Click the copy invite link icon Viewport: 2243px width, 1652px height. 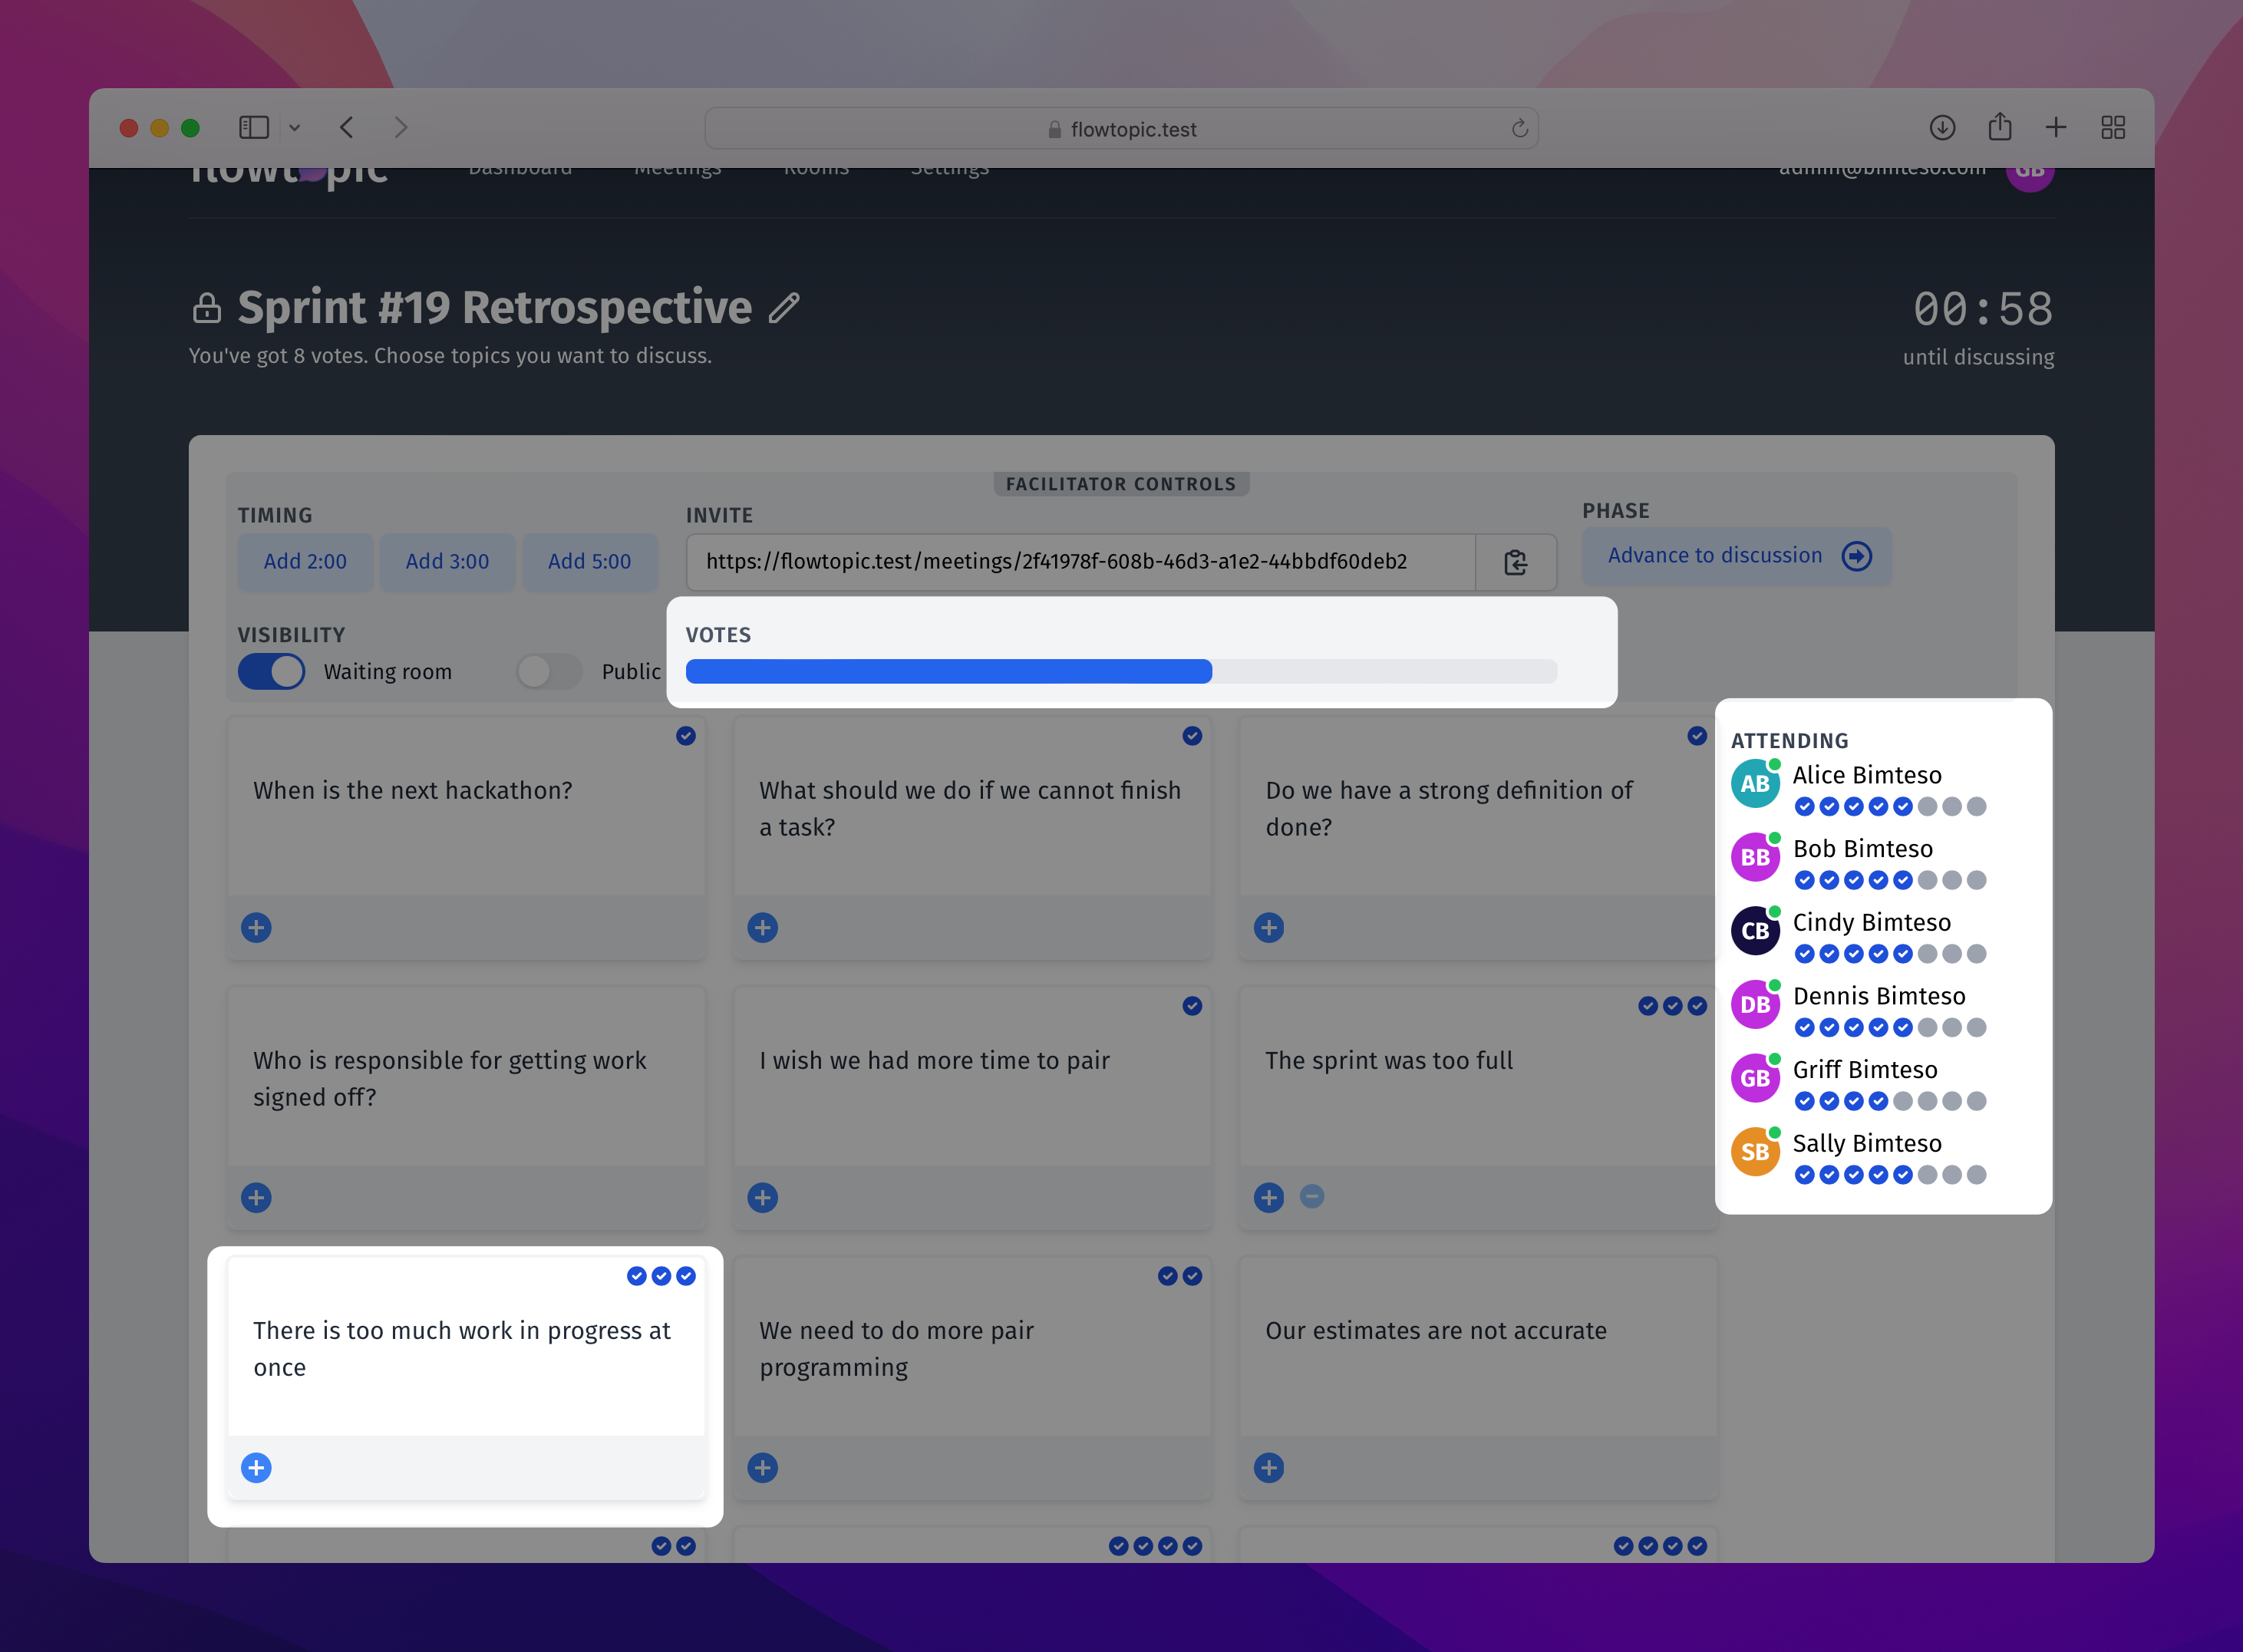click(1513, 561)
